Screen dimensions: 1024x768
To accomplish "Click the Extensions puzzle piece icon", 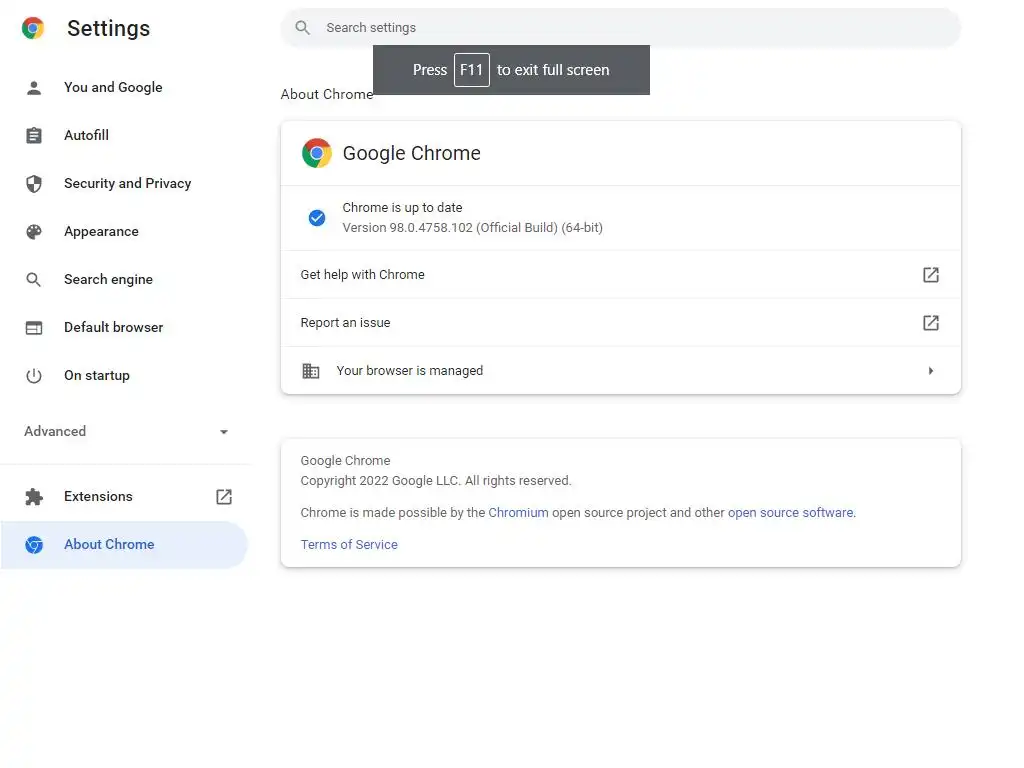I will click(x=34, y=496).
